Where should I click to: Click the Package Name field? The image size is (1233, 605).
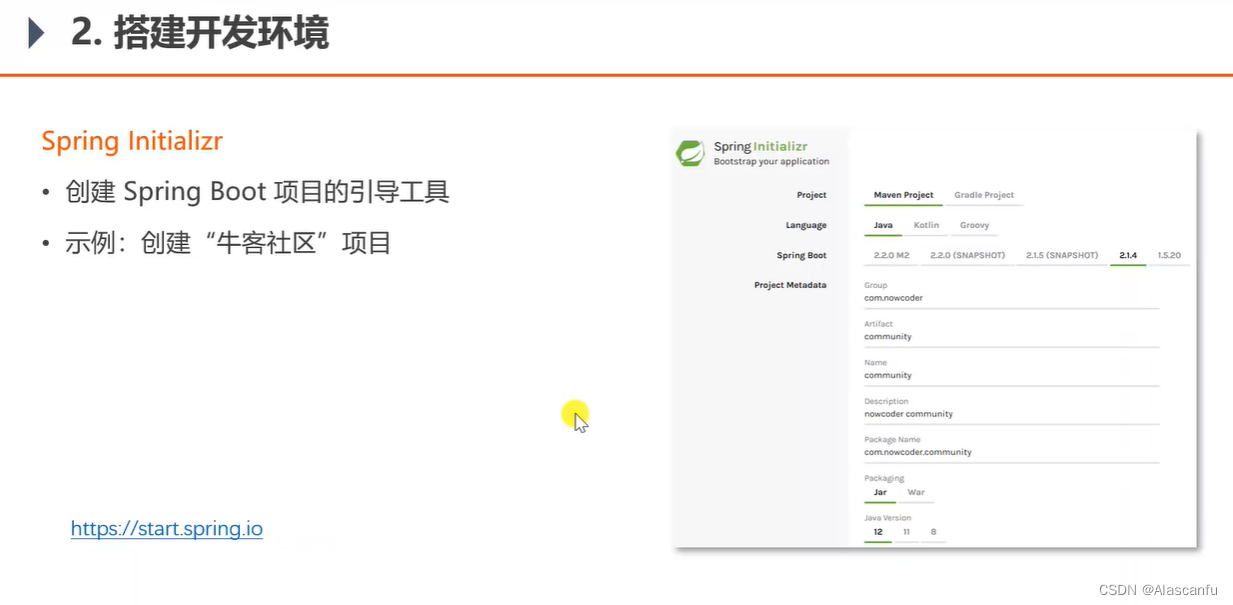pos(1011,452)
